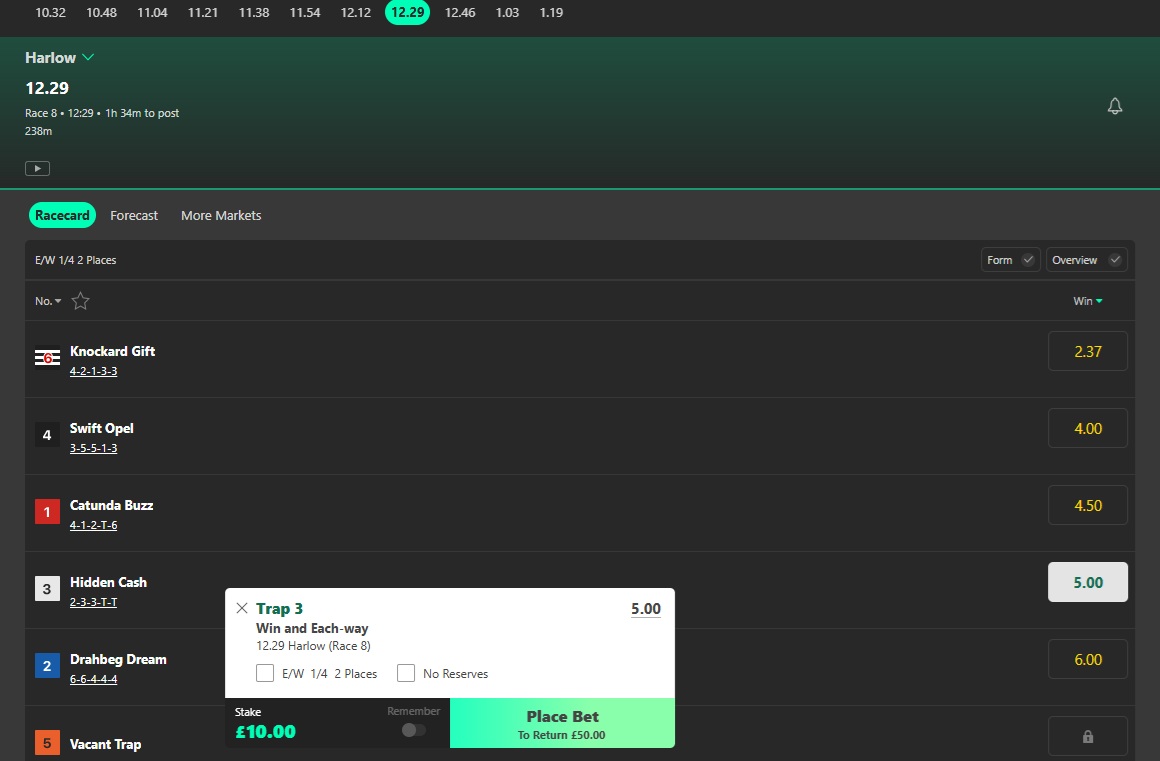
Task: Click the notifications bell icon
Action: click(x=1115, y=105)
